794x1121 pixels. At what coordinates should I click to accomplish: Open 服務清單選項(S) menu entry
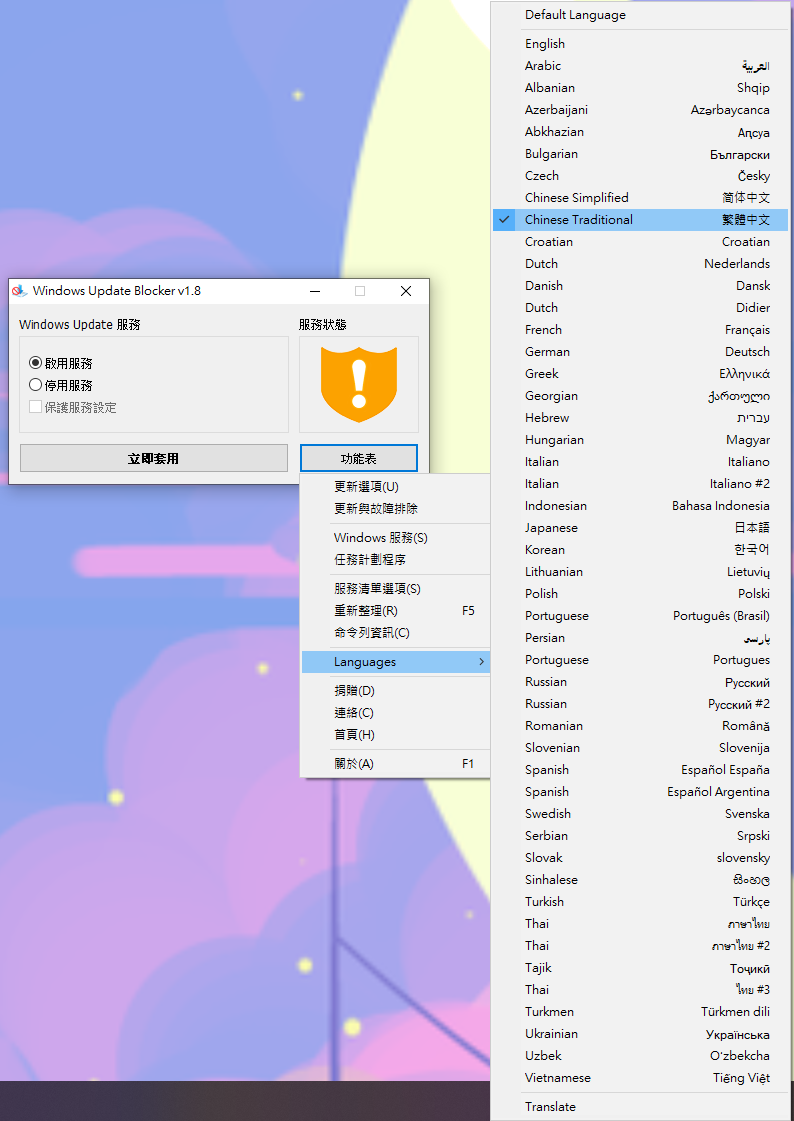396,589
